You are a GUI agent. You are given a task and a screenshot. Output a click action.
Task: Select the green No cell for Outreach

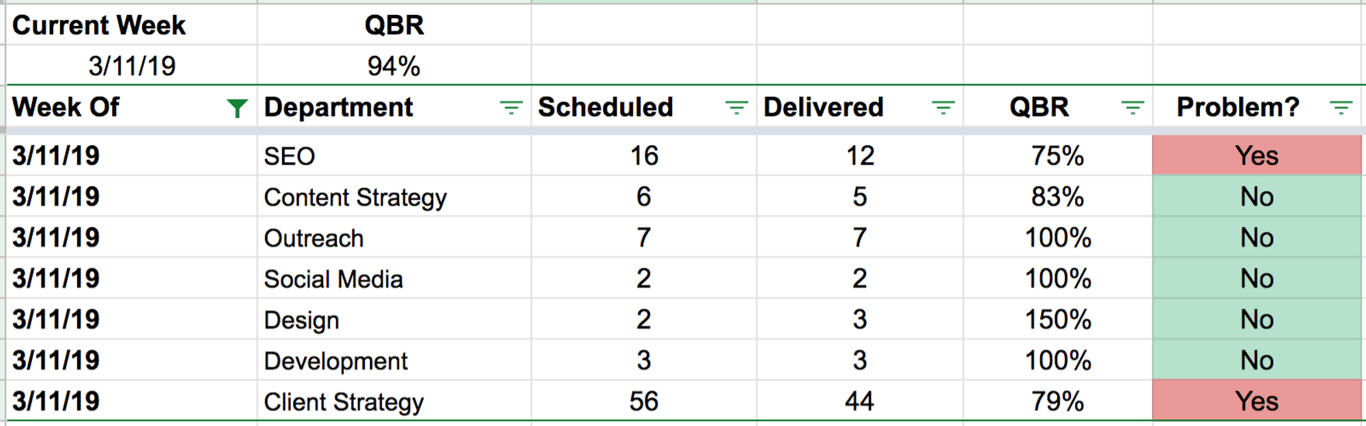click(x=1257, y=237)
